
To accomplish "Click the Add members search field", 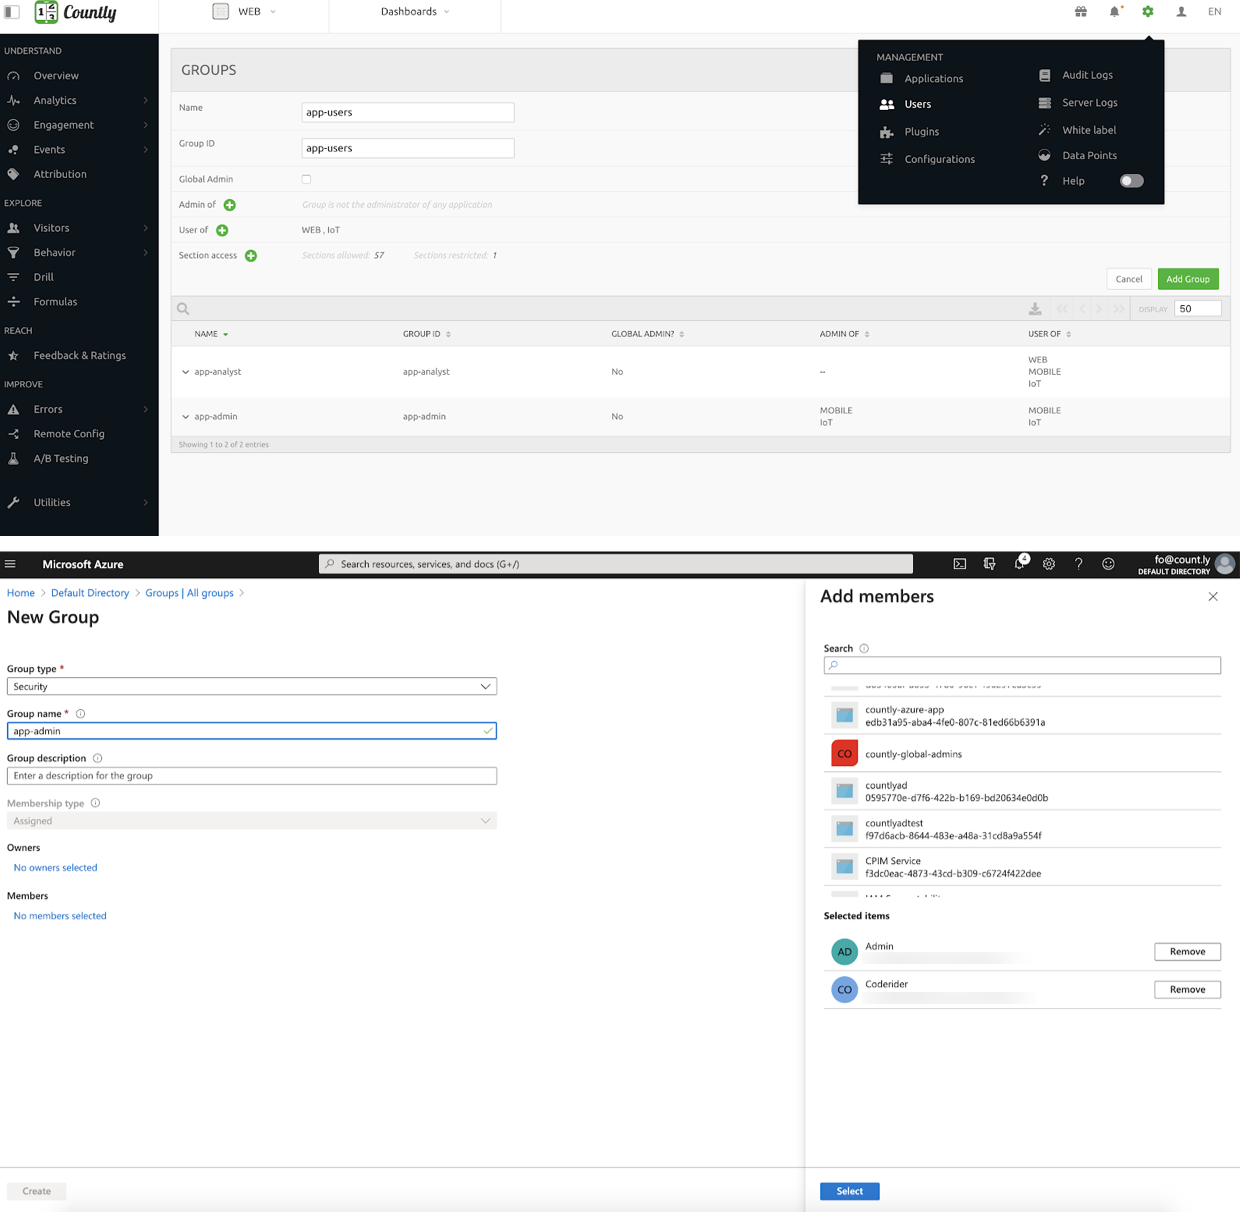I will tap(1022, 666).
